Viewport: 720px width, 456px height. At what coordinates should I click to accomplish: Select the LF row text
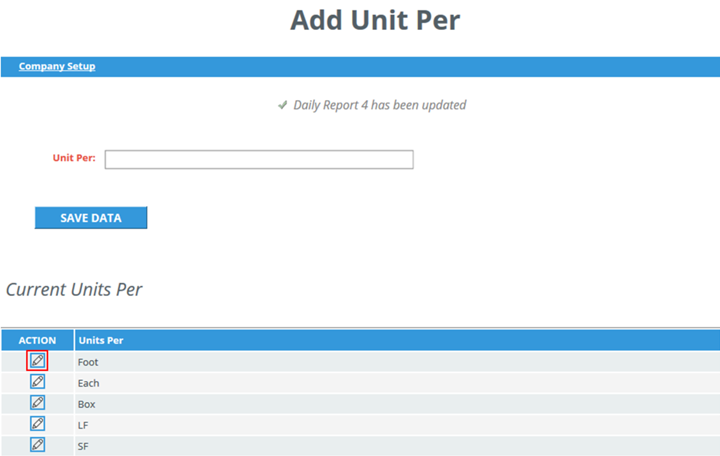pyautogui.click(x=83, y=426)
